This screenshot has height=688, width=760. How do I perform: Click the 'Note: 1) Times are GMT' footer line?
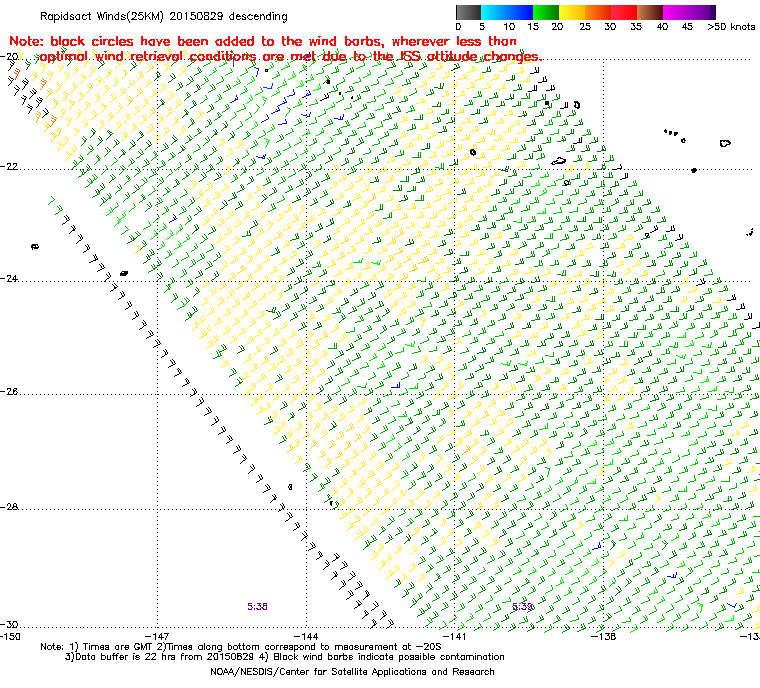click(x=241, y=647)
